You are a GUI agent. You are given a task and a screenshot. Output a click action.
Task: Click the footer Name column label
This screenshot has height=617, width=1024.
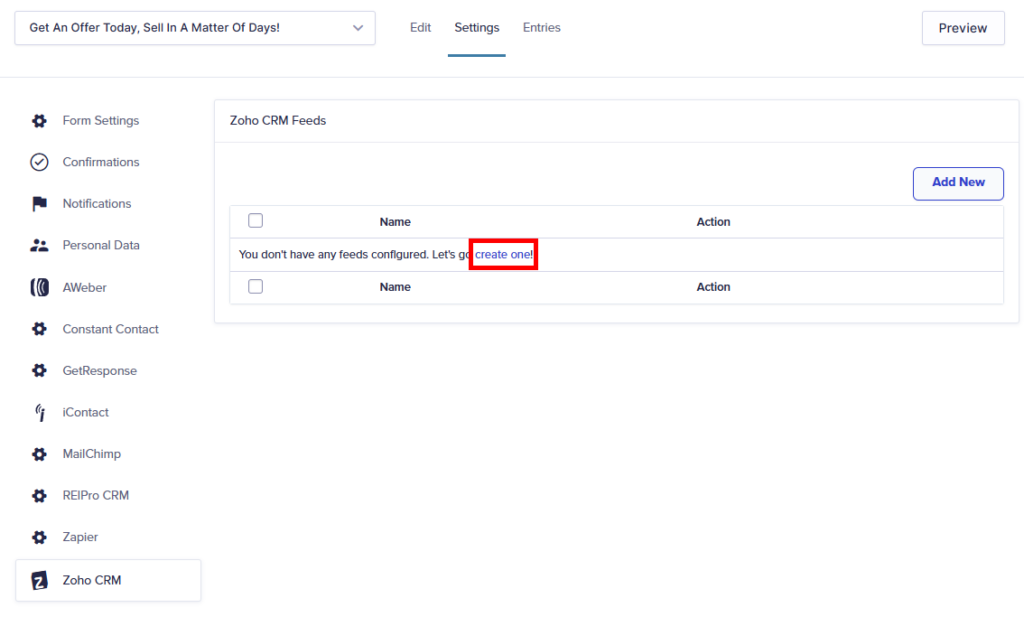(395, 287)
